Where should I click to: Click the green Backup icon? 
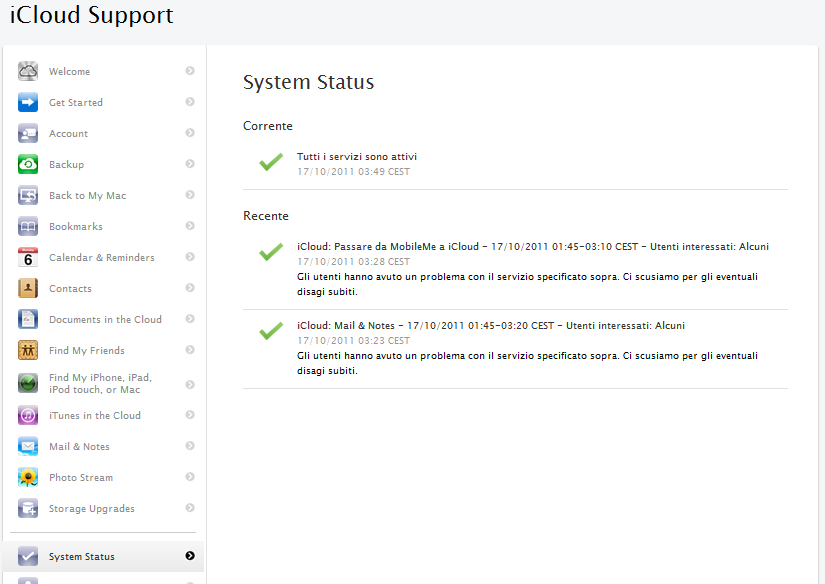pos(28,164)
